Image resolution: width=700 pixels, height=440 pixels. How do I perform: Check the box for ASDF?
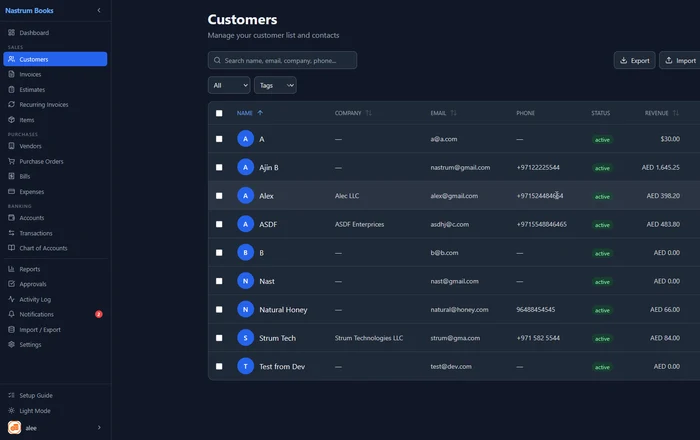(x=219, y=224)
